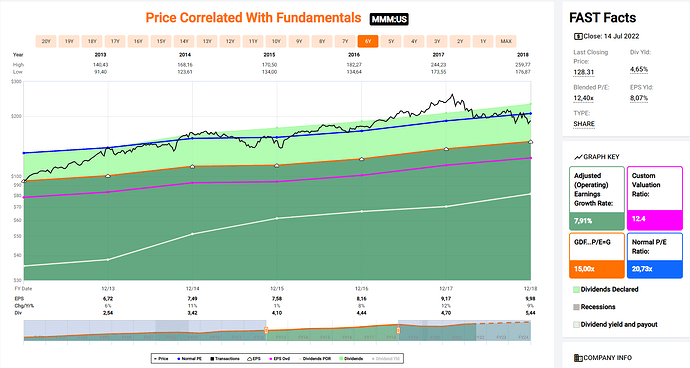Click the Adjusted Earnings Growth Rate 7,91% box
Image resolution: width=690 pixels, height=368 pixels.
coord(597,198)
